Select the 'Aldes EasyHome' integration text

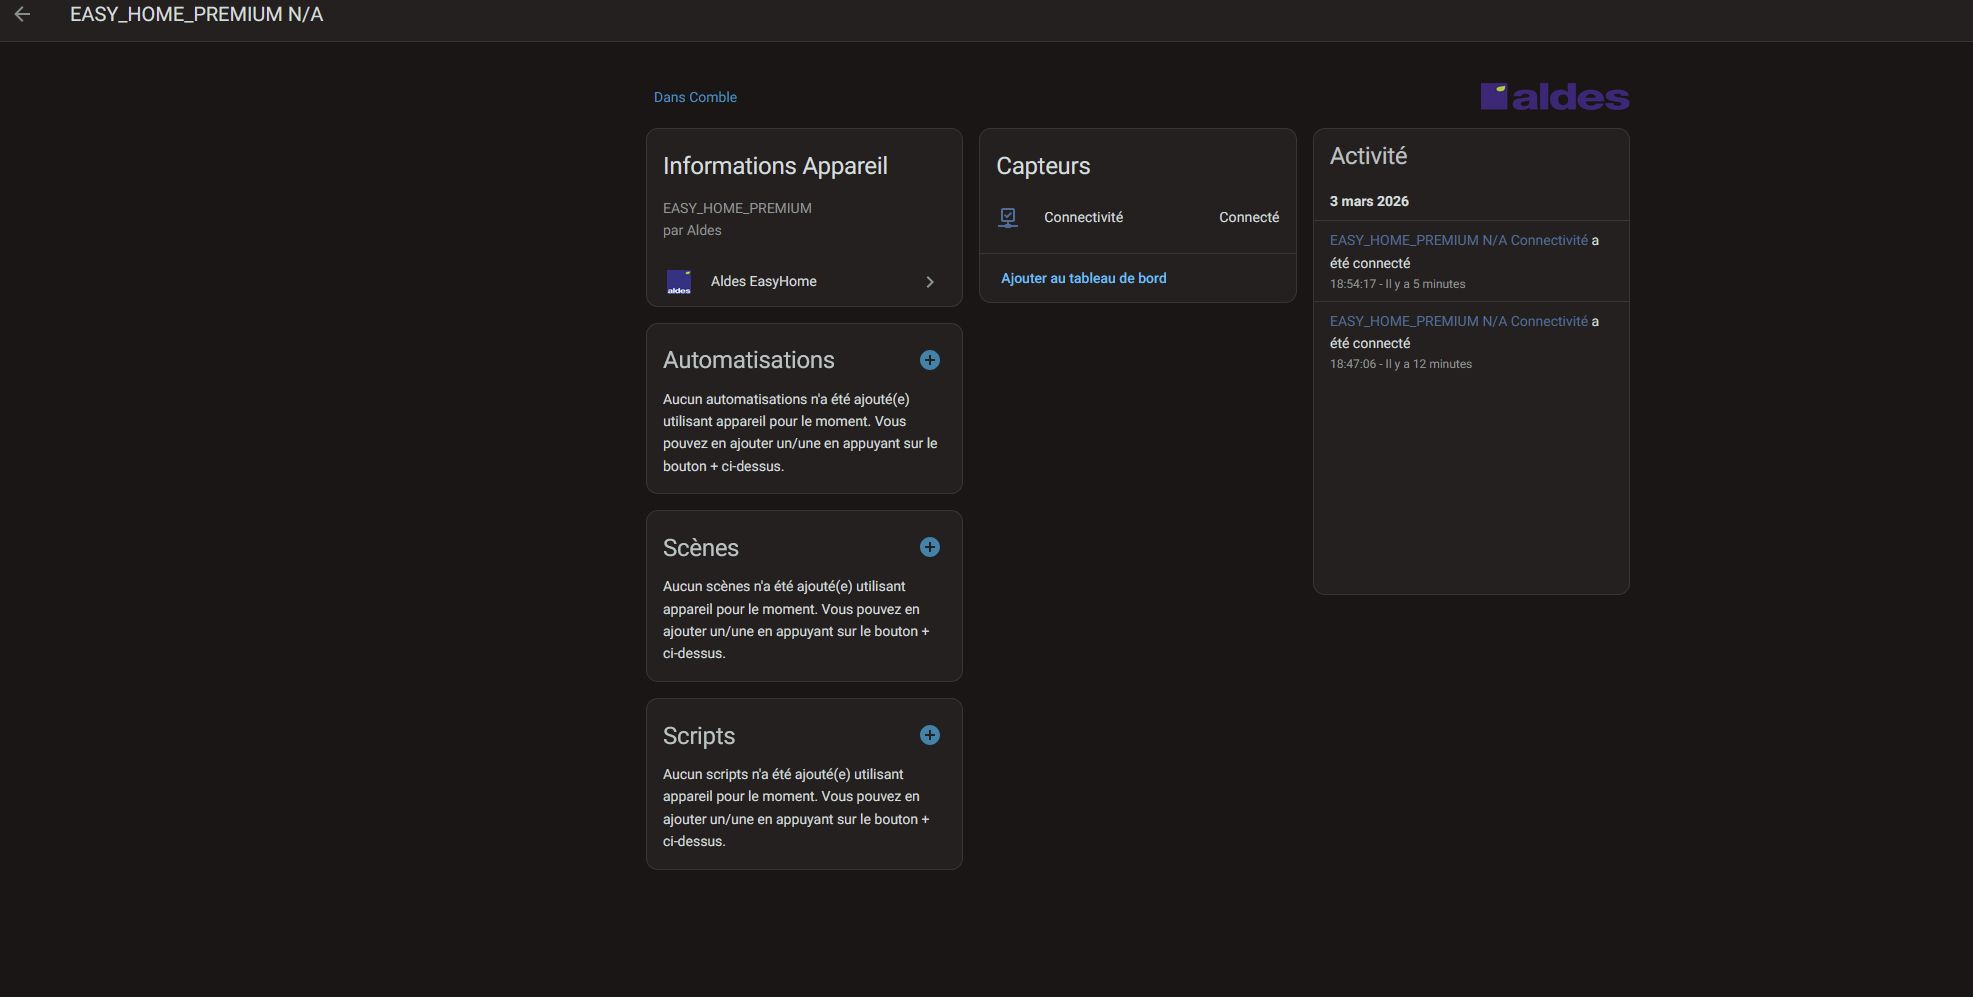point(763,282)
